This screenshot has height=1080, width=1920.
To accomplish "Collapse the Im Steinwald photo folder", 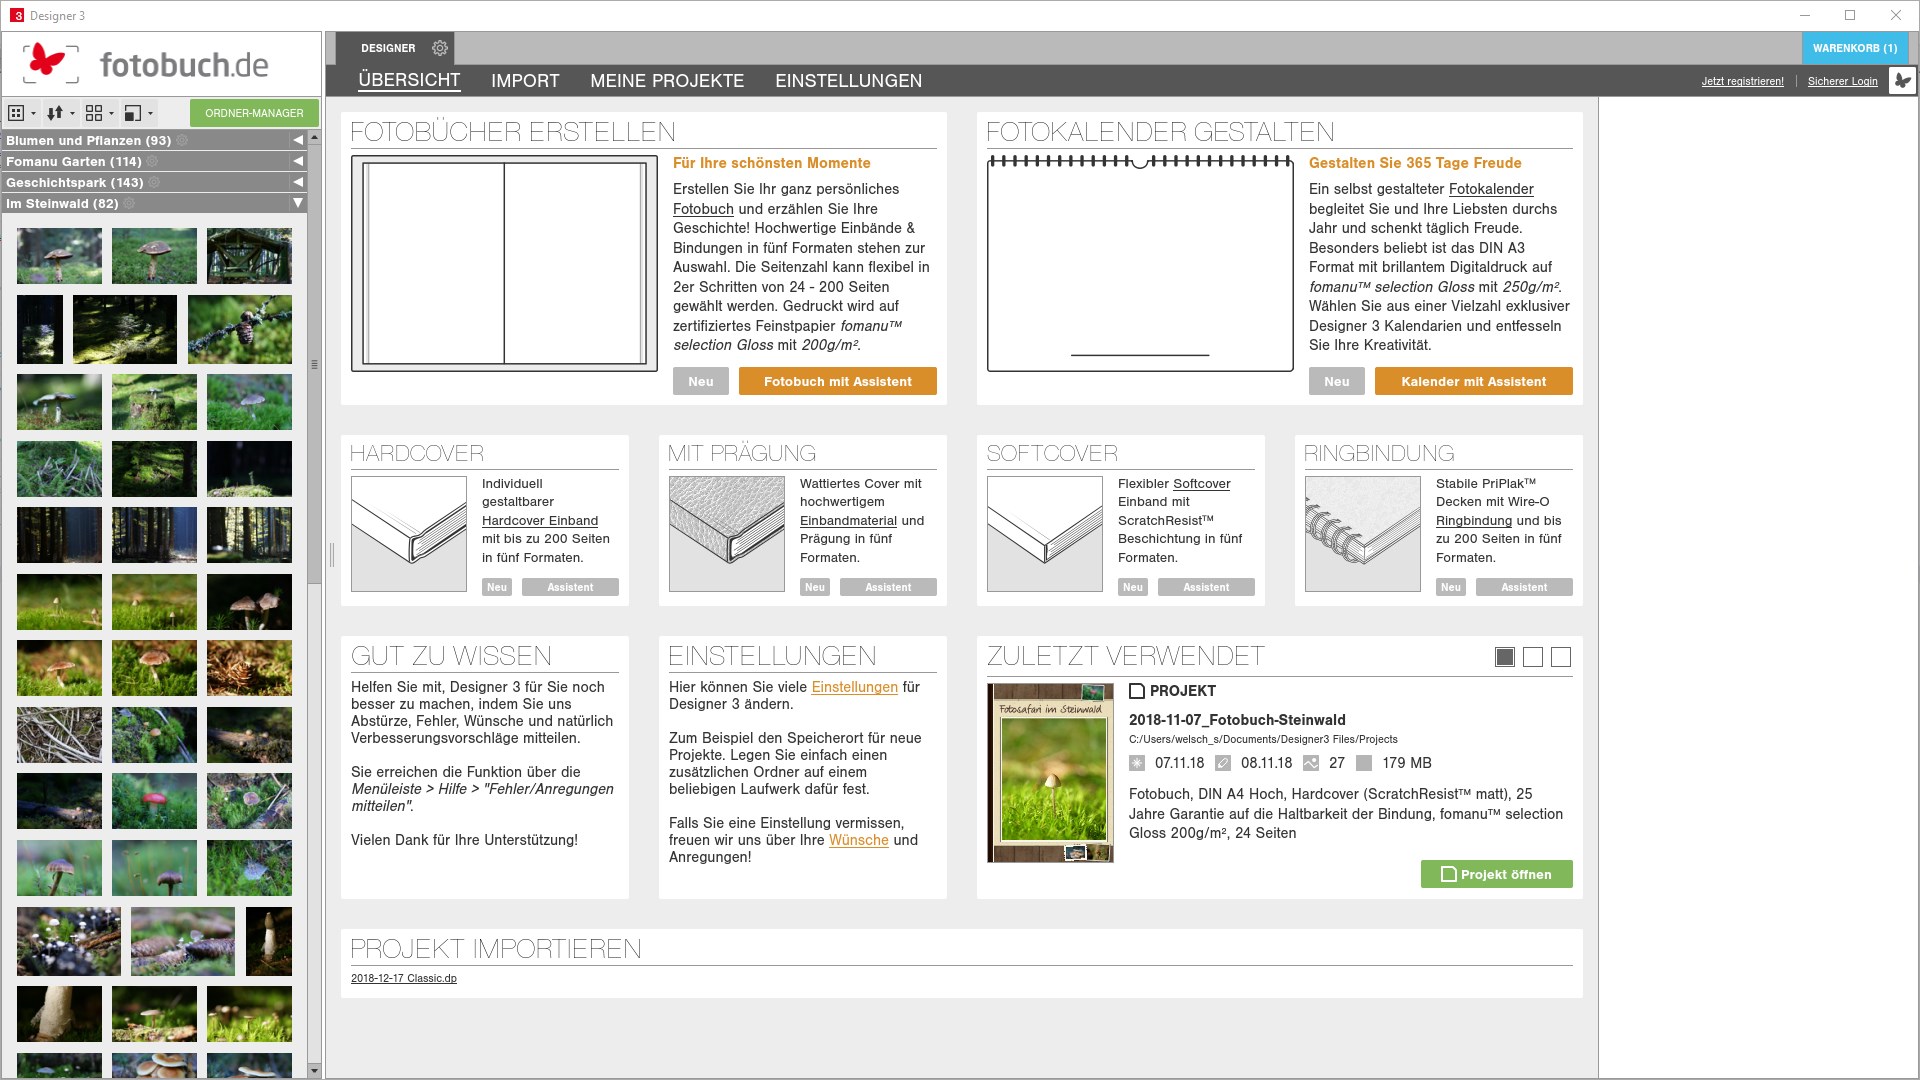I will [297, 203].
